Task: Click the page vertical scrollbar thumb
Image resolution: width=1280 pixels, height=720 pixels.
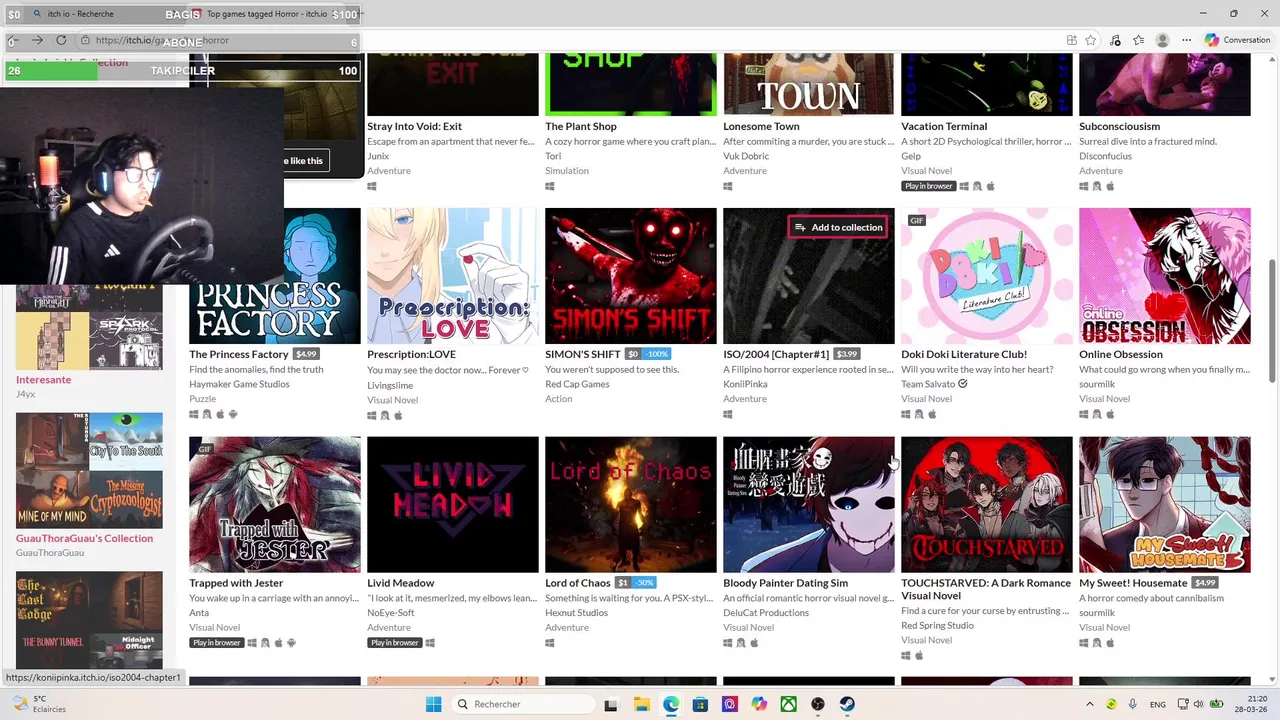Action: point(1273,320)
